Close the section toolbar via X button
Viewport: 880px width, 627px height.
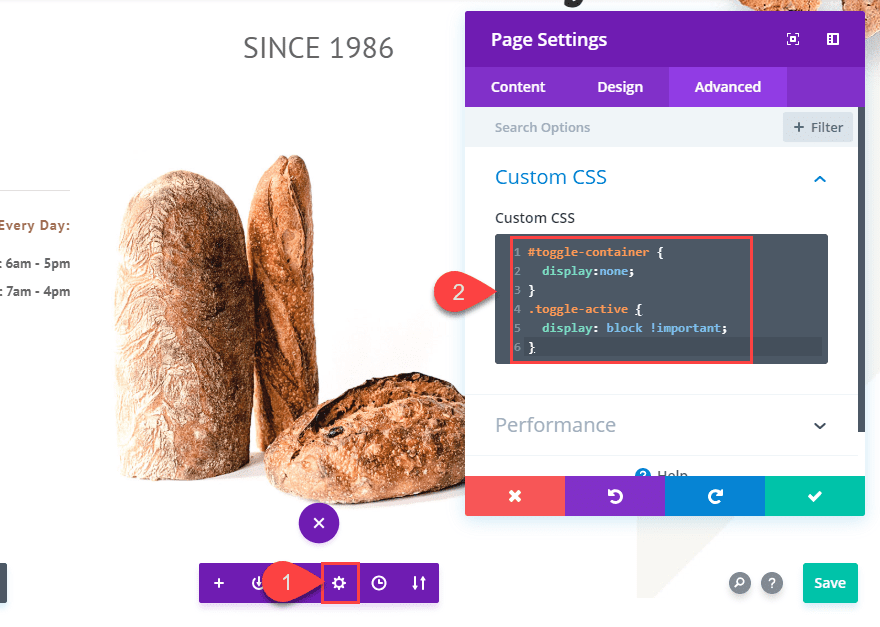coord(318,523)
